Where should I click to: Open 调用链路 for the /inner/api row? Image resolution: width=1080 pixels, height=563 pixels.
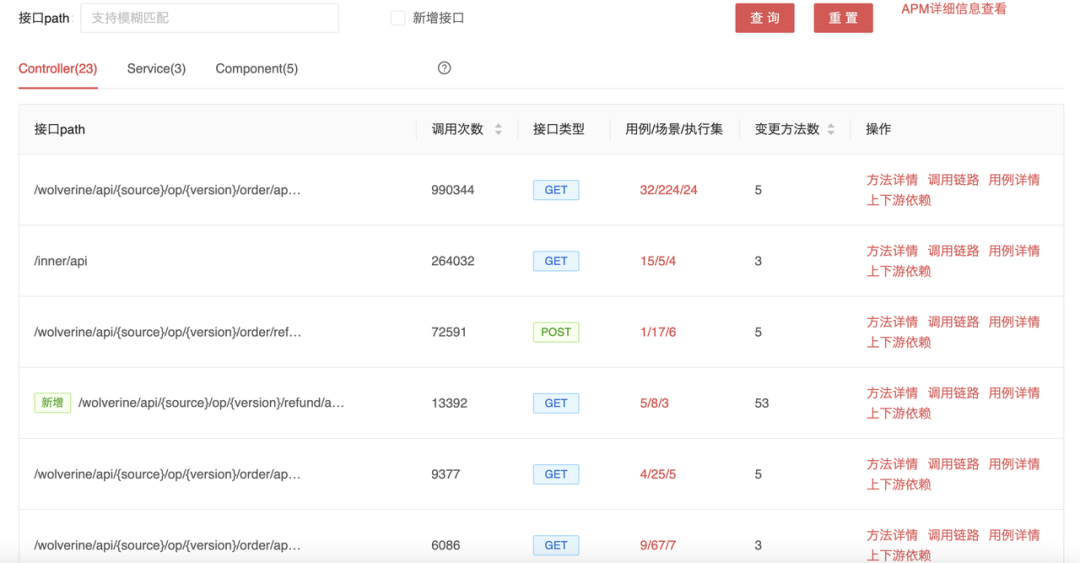tap(953, 251)
